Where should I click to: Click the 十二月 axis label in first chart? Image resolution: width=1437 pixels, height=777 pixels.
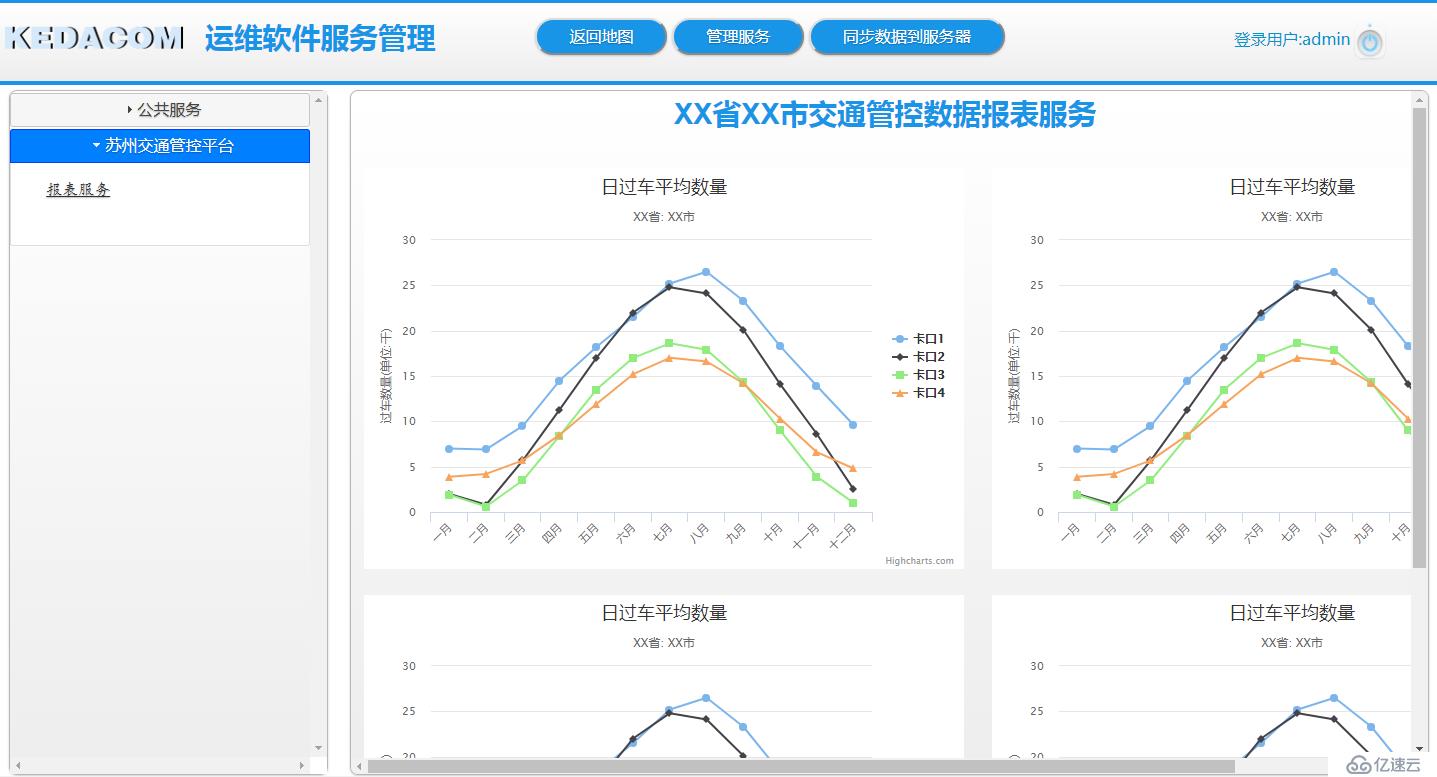[x=842, y=535]
